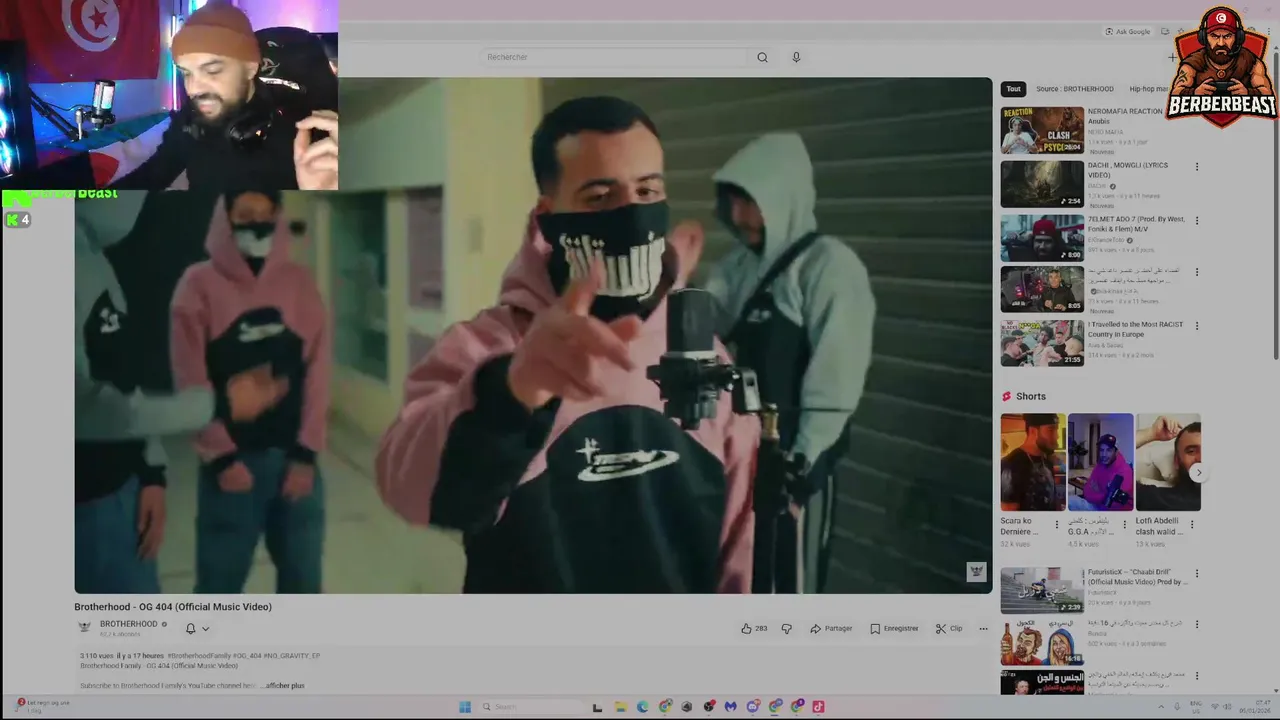Like the video with 283 likes
Image resolution: width=1280 pixels, height=720 pixels.
pos(754,629)
